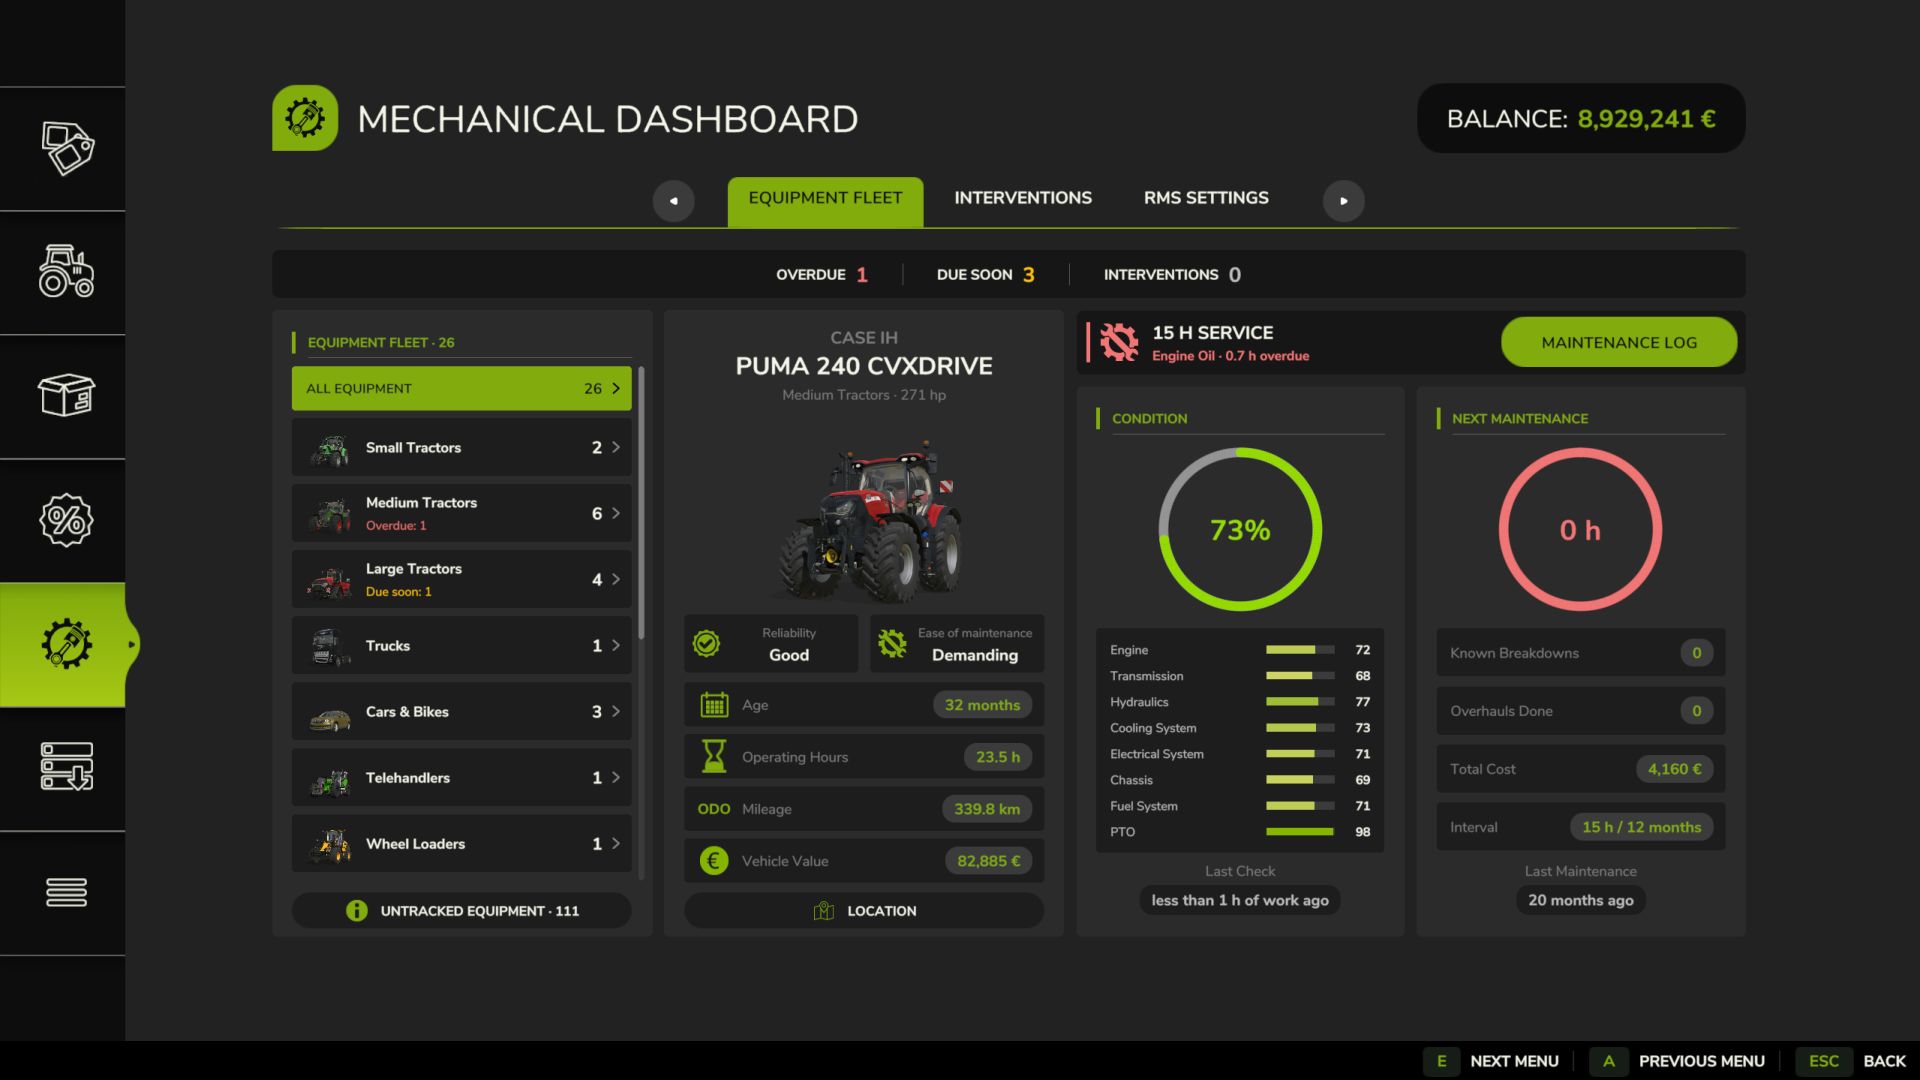Expand the Large Tractors category chevron

616,579
